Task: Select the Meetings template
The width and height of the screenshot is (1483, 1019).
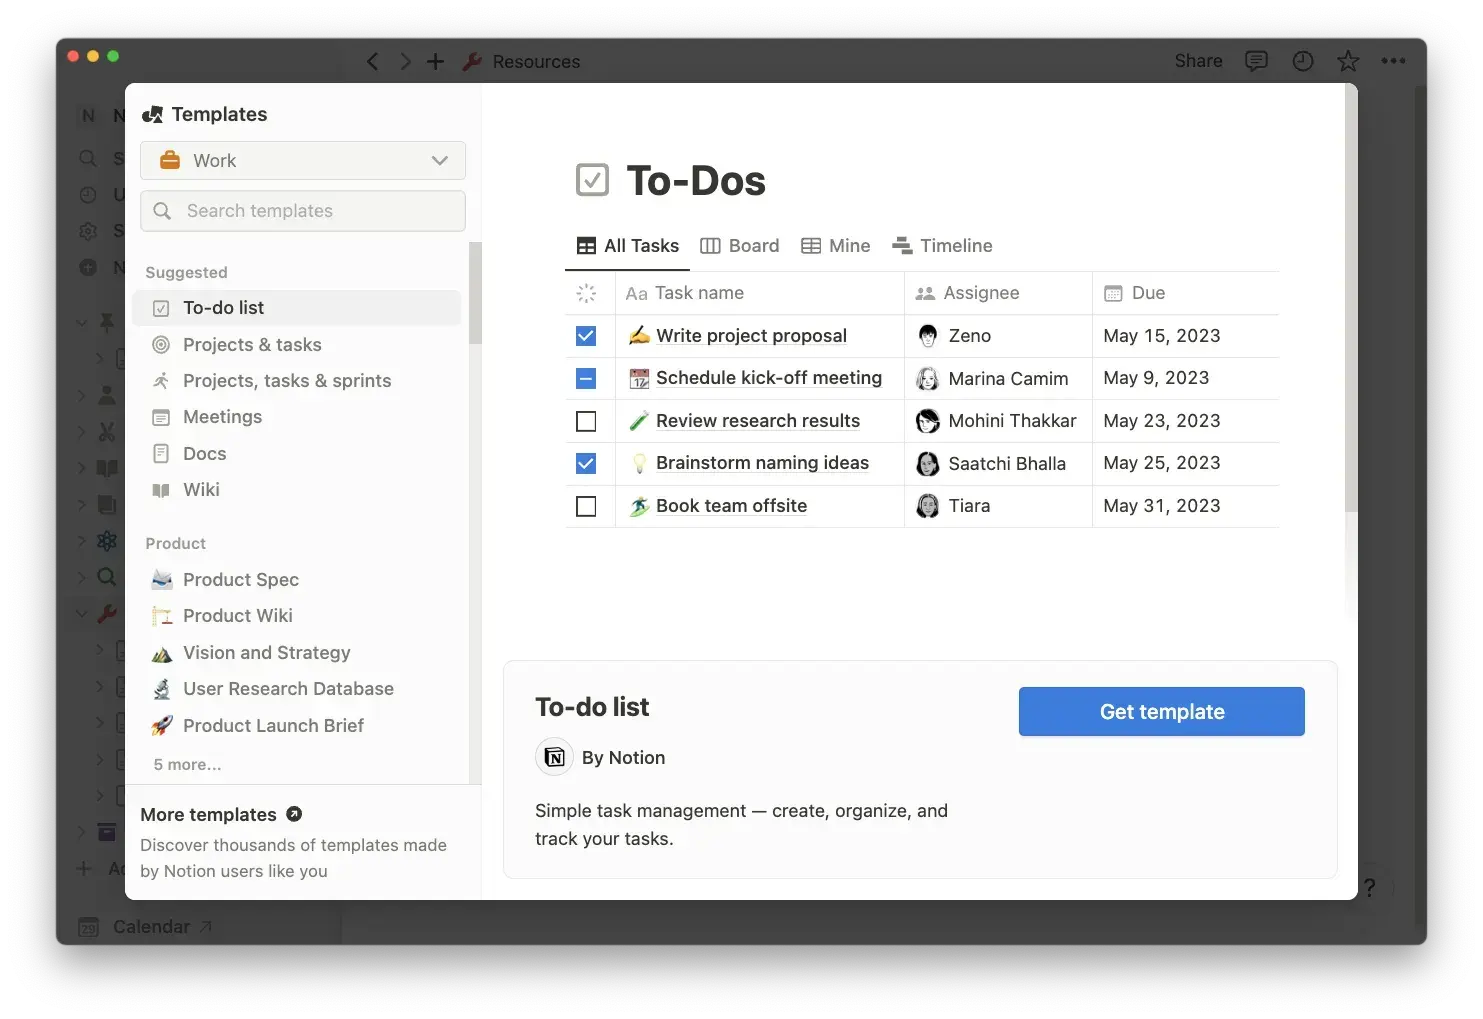Action: click(x=222, y=417)
